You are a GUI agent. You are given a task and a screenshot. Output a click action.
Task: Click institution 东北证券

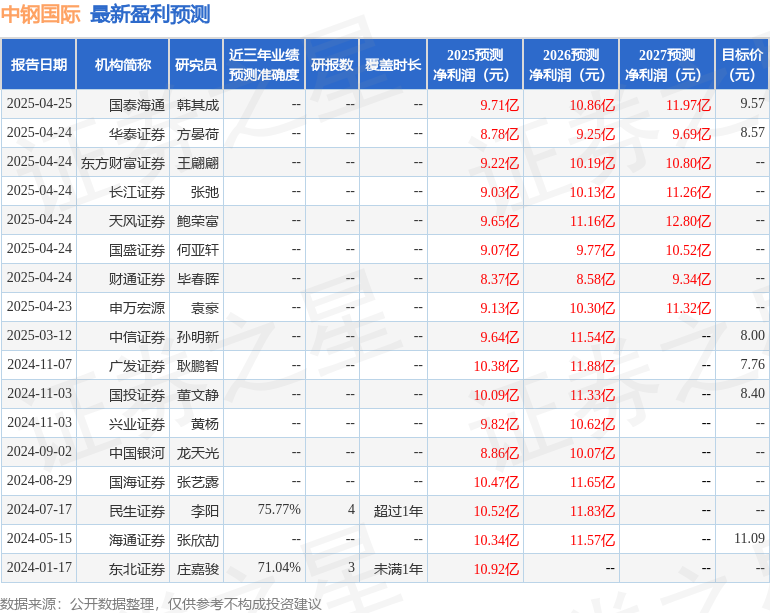coord(137,569)
